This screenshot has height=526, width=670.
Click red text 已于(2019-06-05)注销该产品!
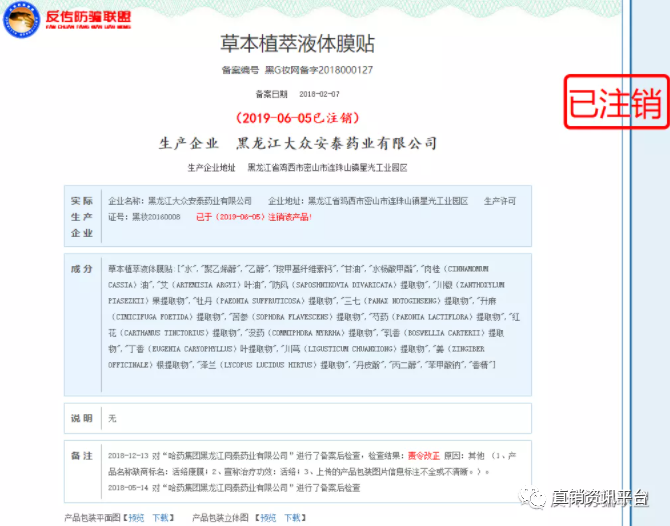(x=254, y=217)
